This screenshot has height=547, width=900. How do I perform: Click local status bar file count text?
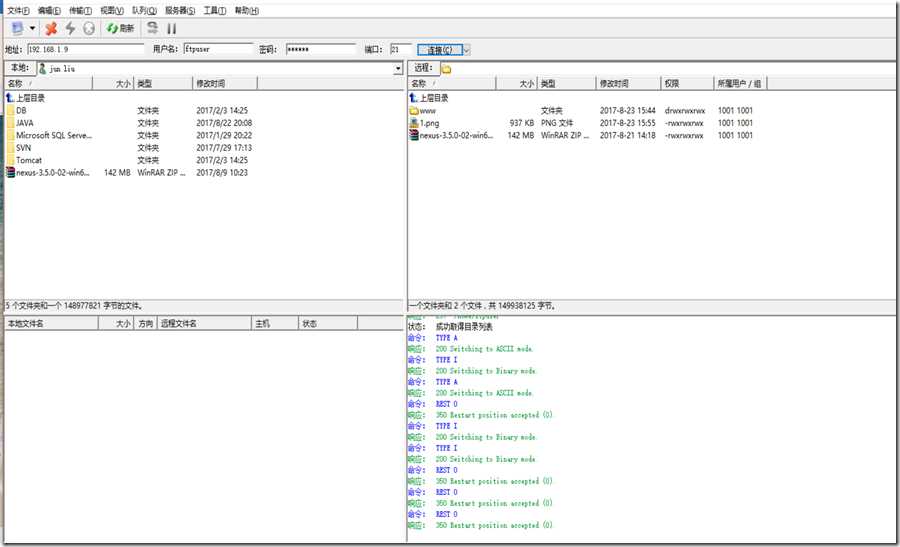coord(74,306)
